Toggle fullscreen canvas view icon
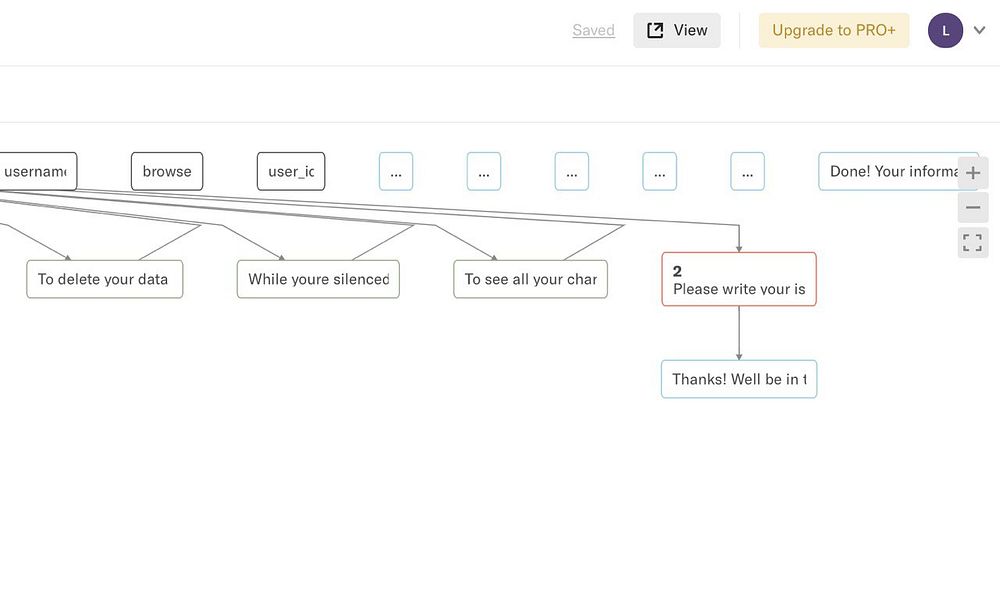Image resolution: width=1000 pixels, height=601 pixels. tap(973, 242)
